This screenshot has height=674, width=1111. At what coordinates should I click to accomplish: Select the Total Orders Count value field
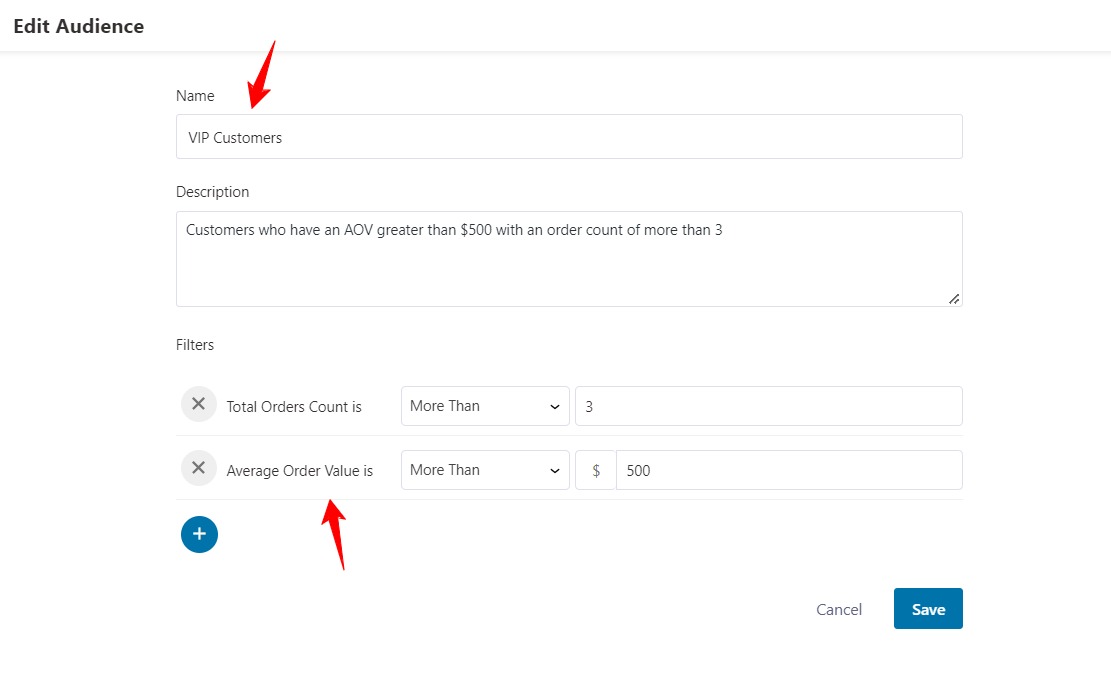tap(768, 406)
